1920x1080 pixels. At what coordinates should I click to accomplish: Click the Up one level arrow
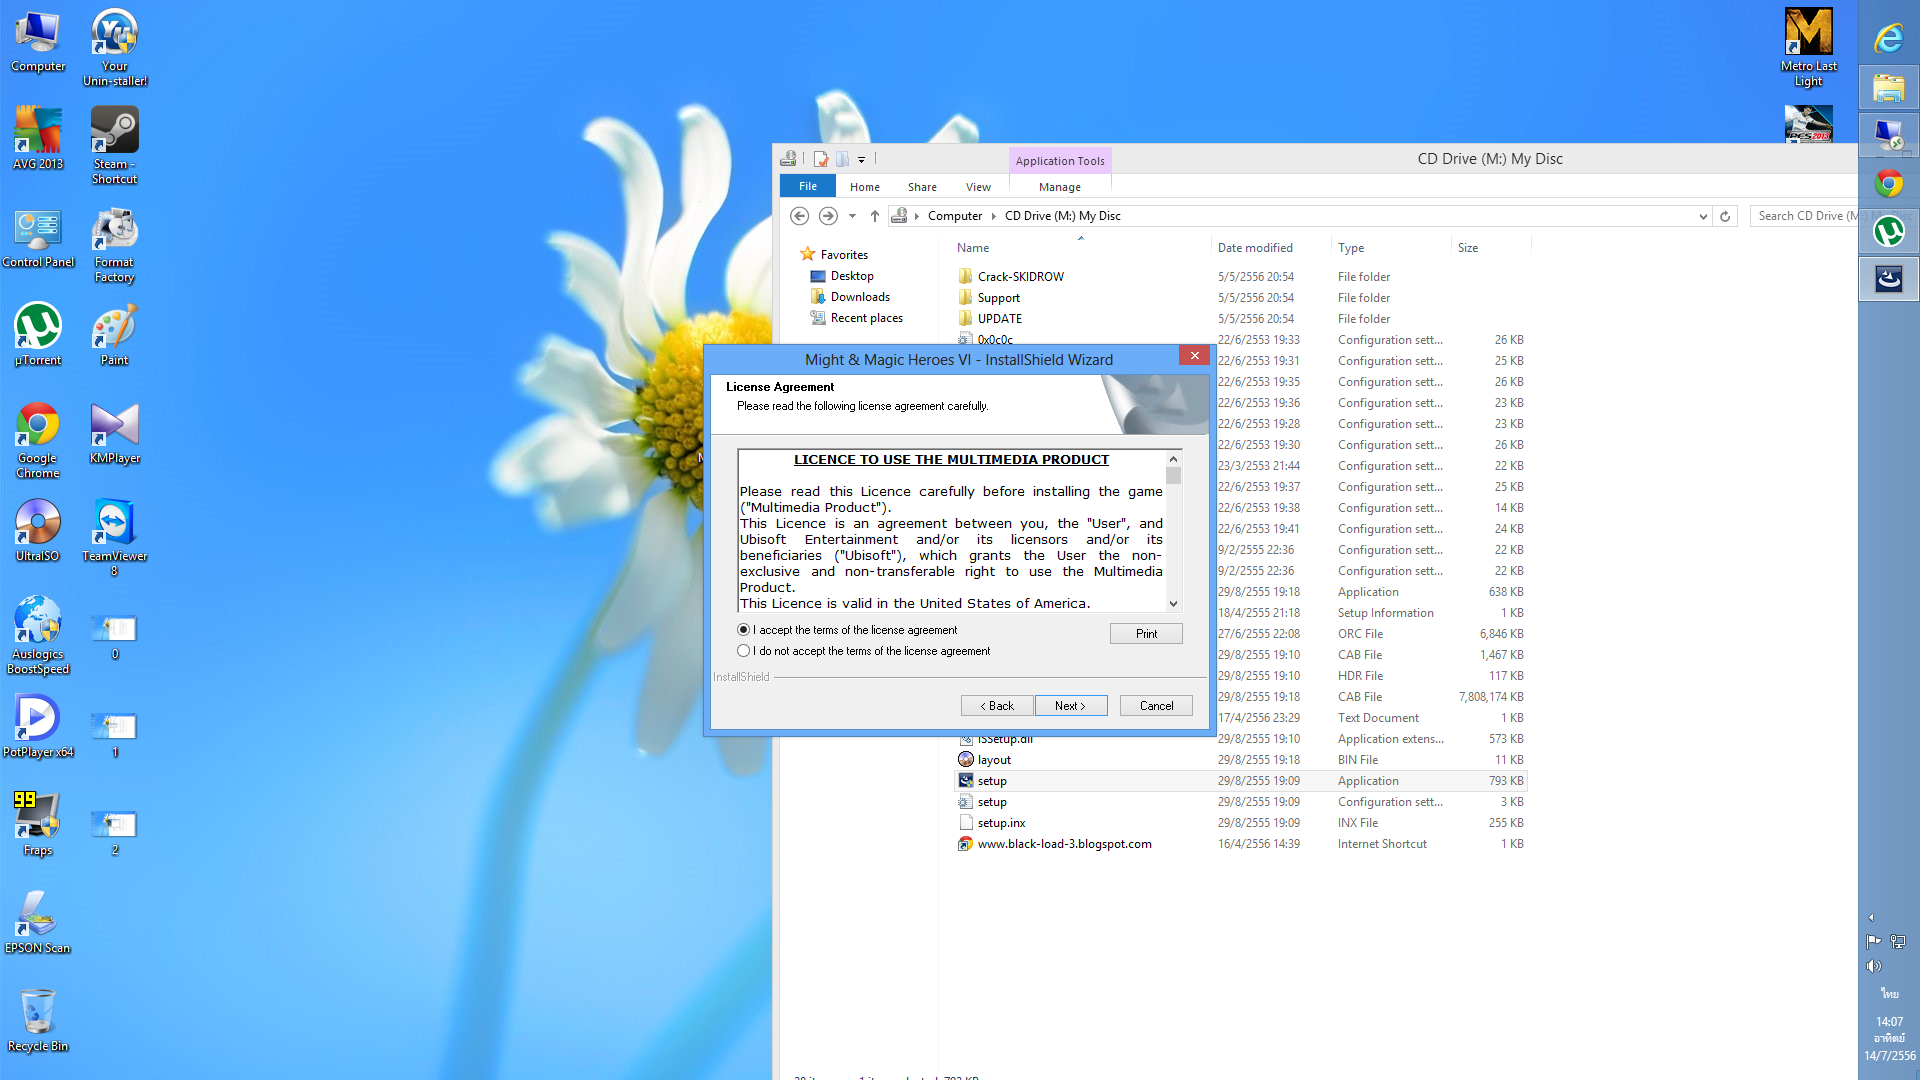pos(875,216)
